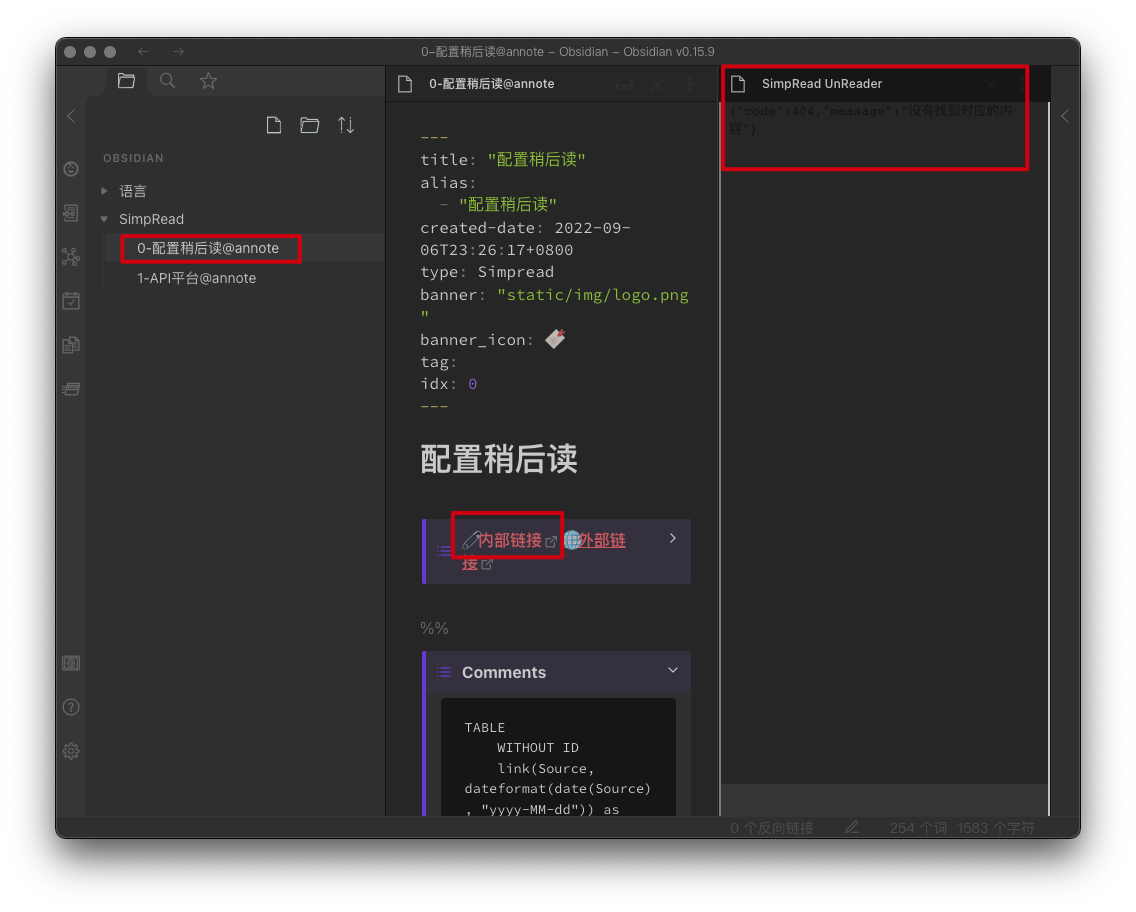This screenshot has height=912, width=1136.
Task: Open backlinks count in status bar
Action: click(772, 828)
